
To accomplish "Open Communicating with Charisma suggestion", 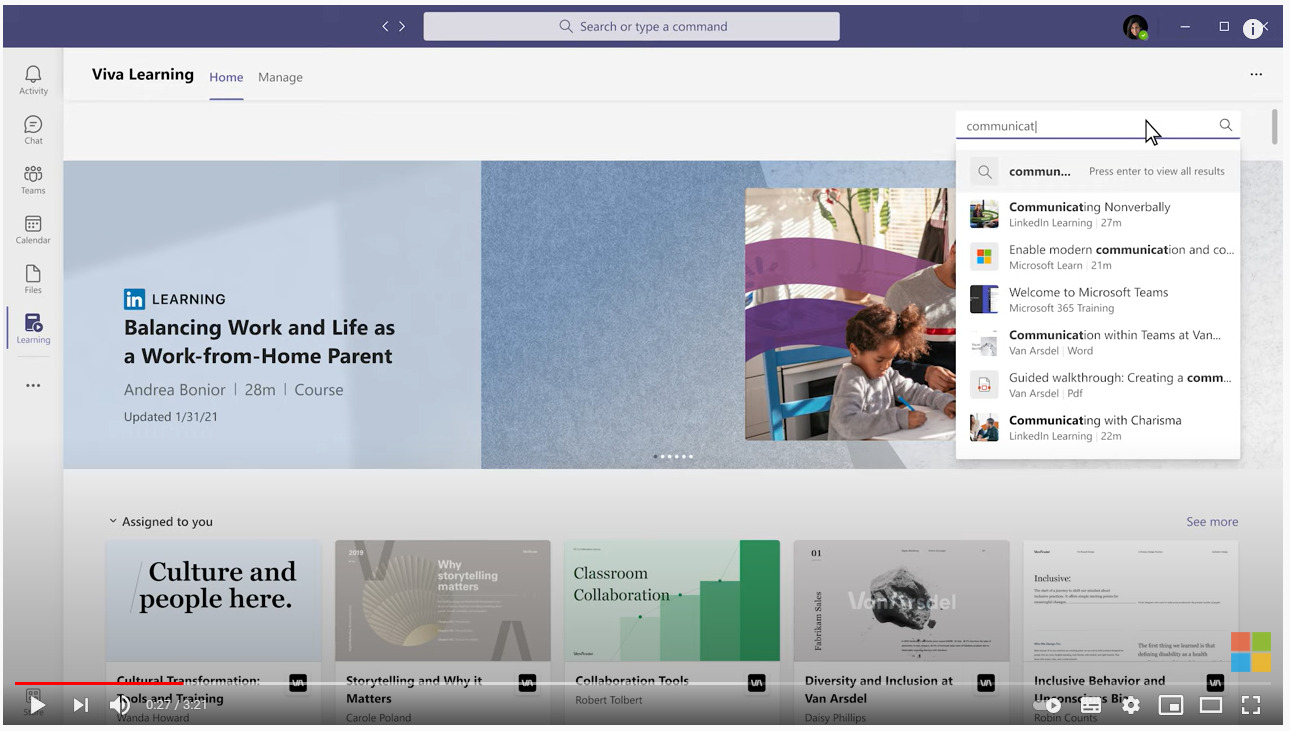I will [1098, 428].
